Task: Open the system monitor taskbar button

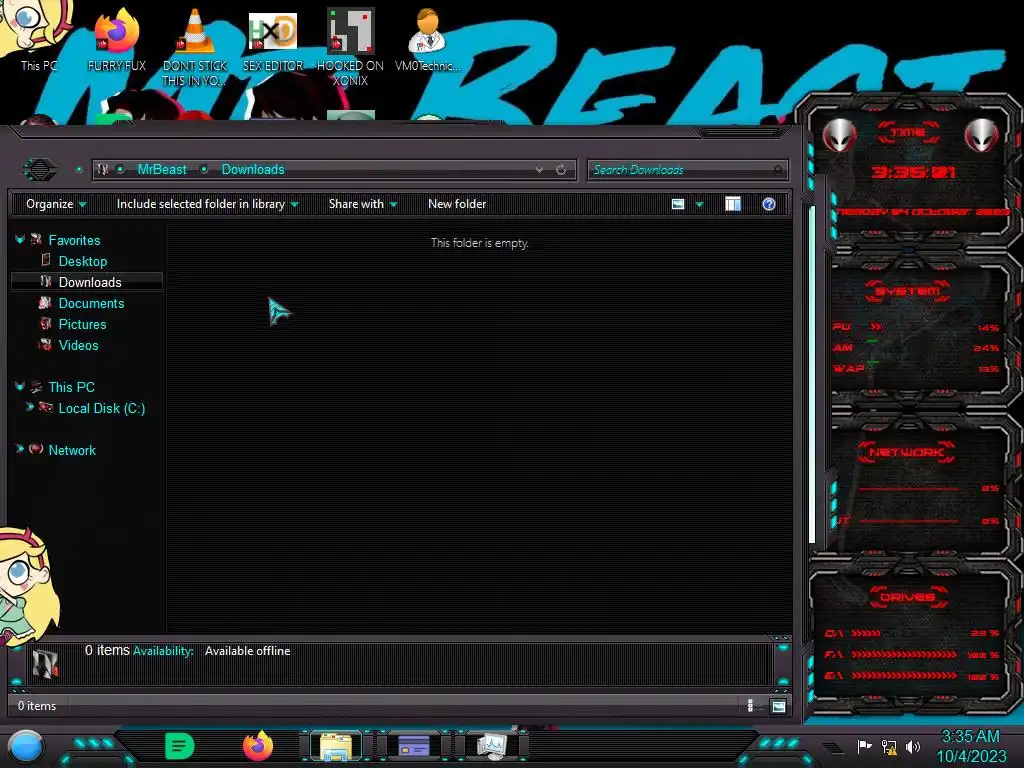Action: 491,746
